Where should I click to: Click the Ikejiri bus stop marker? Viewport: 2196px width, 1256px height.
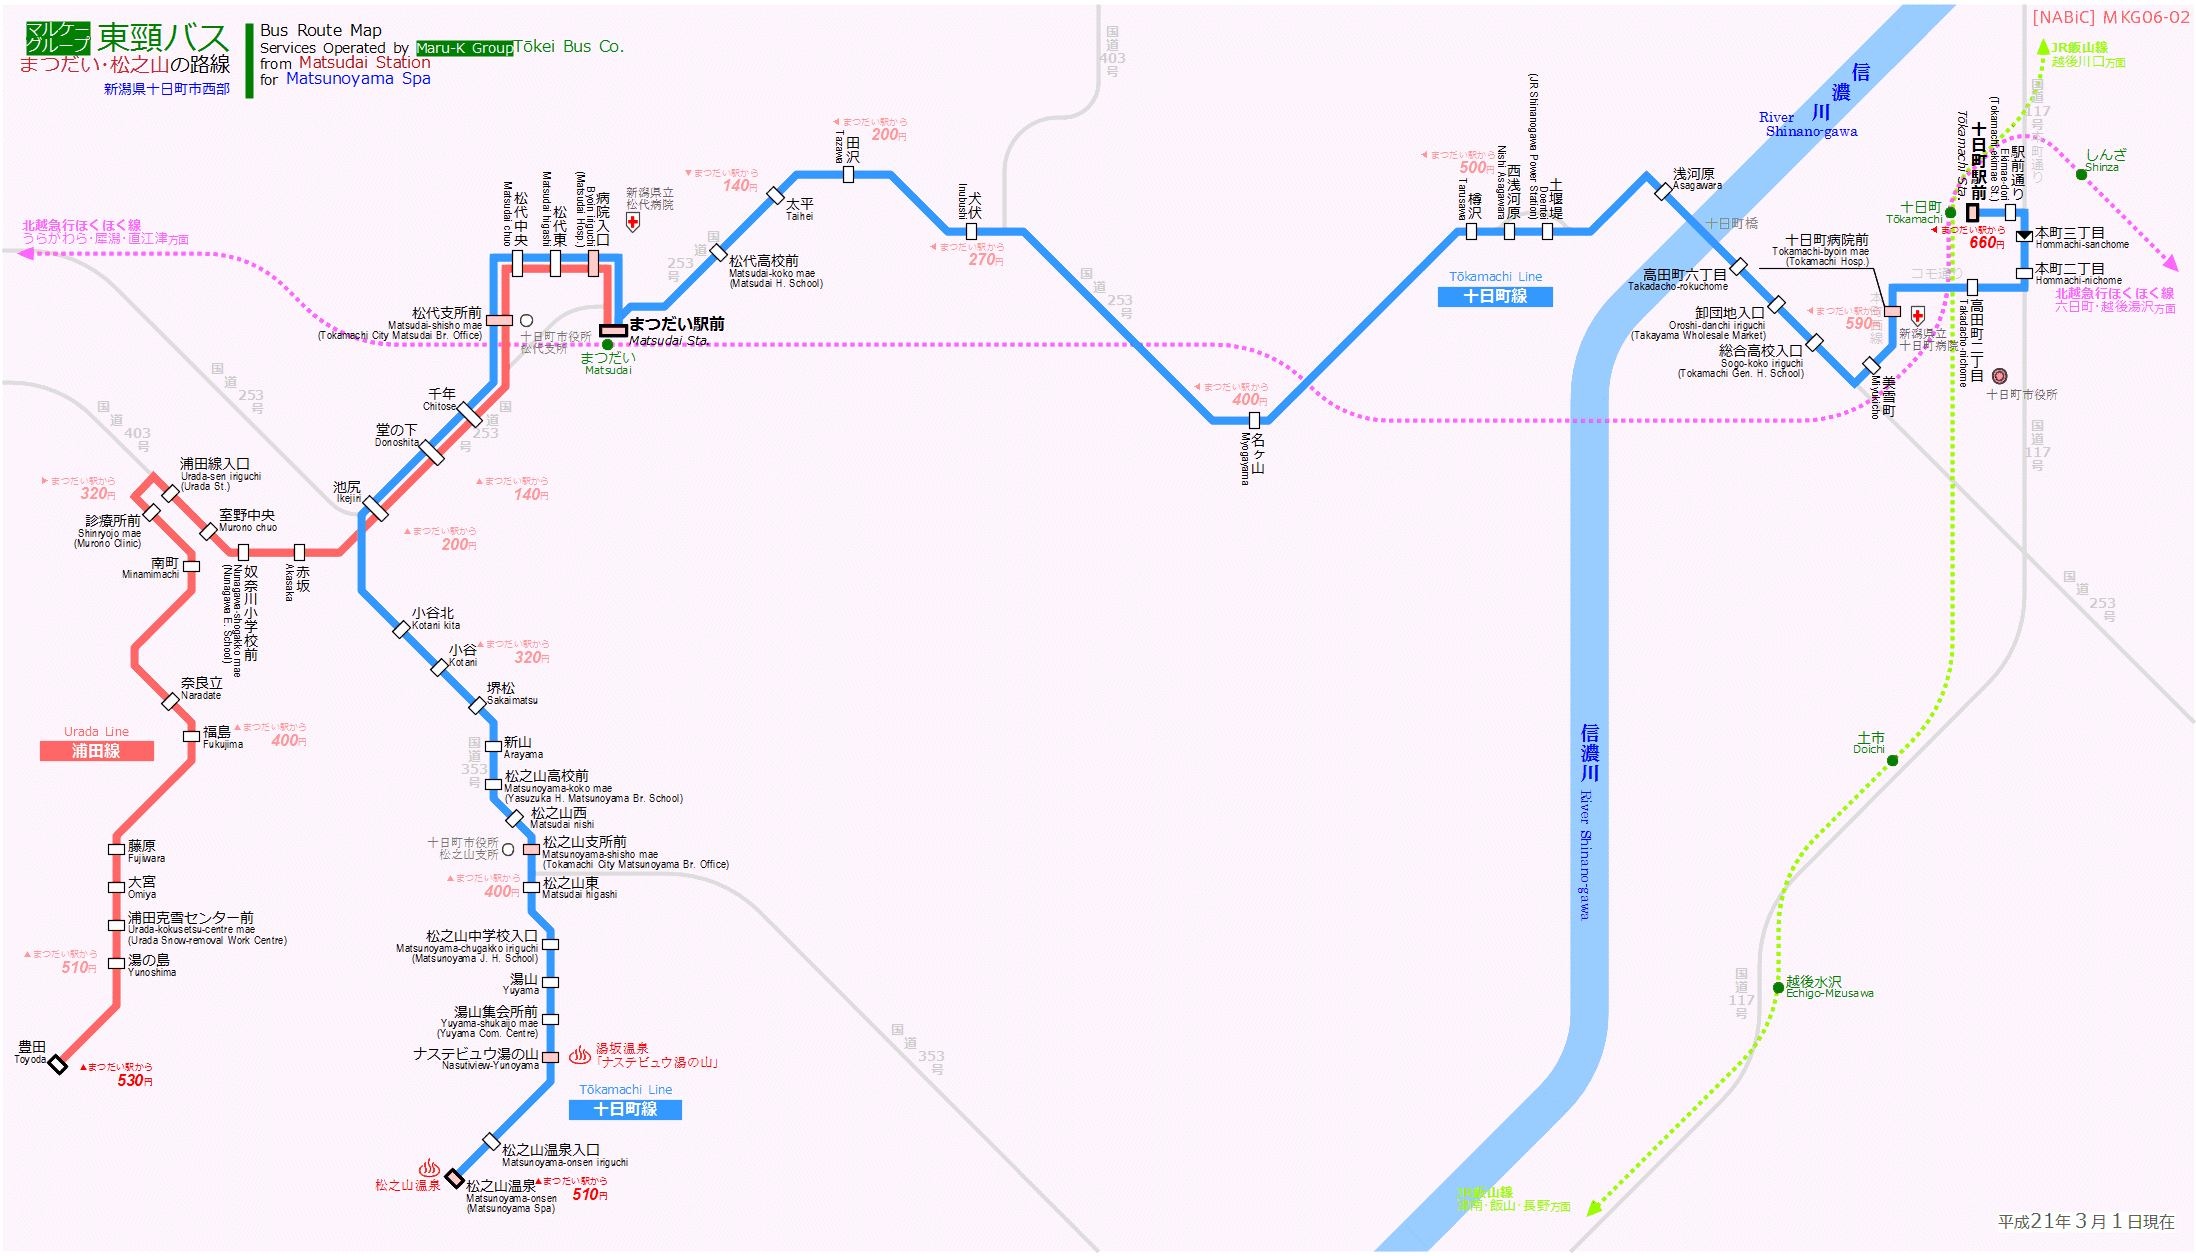(x=375, y=509)
